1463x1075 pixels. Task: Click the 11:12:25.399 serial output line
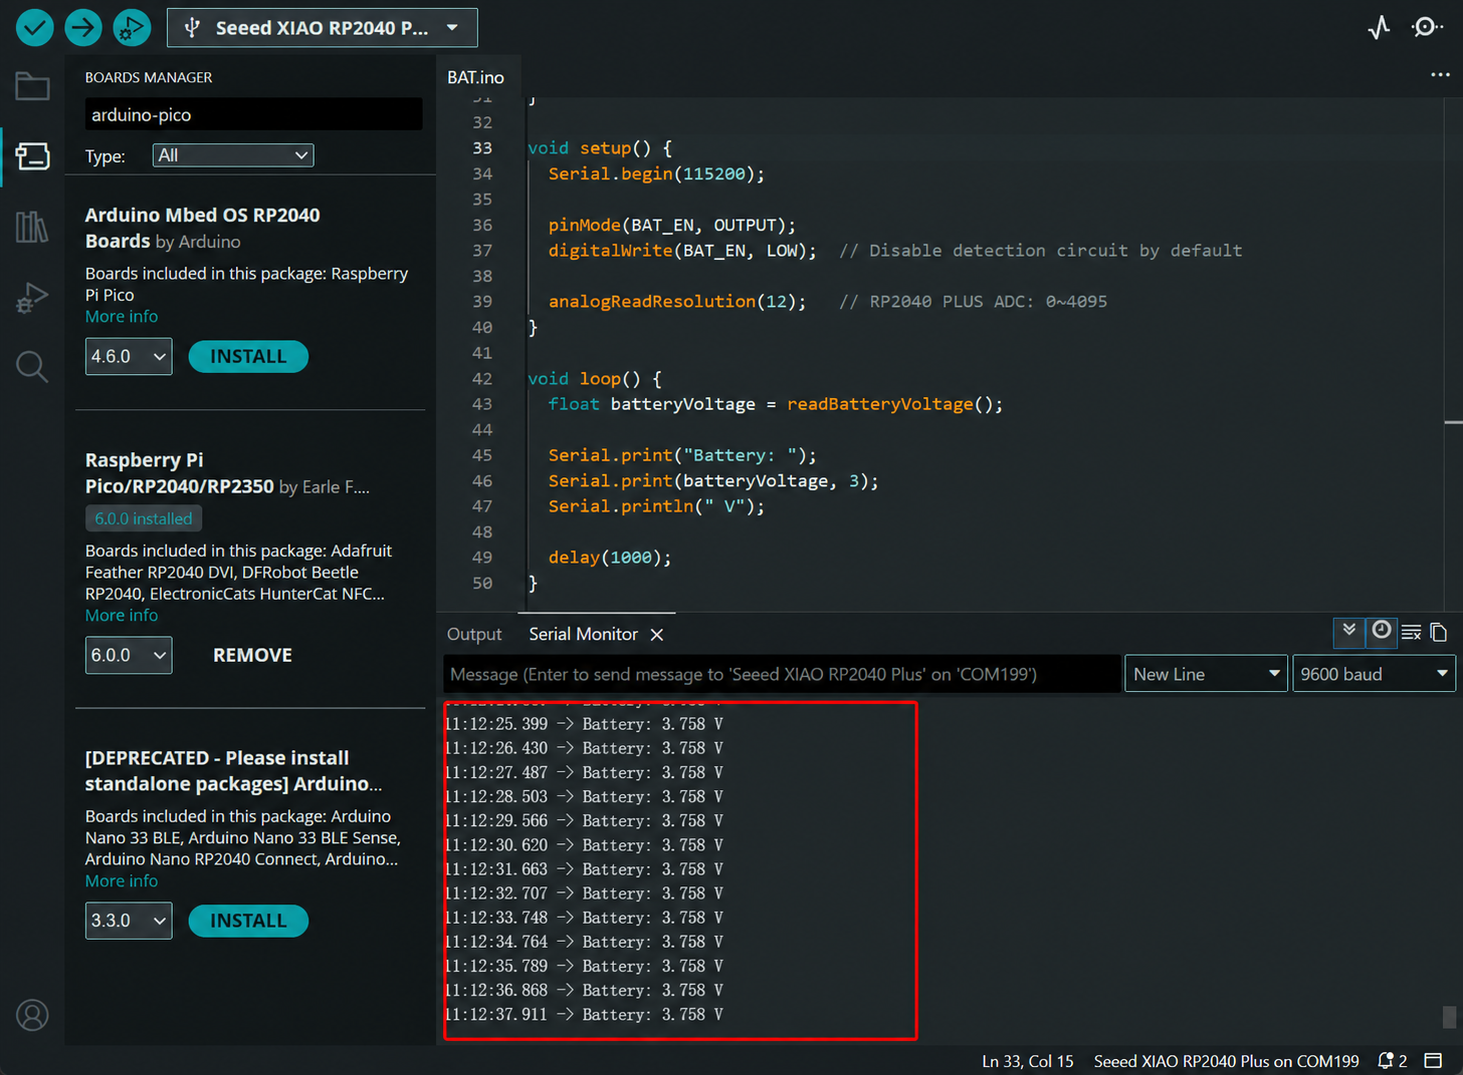(583, 723)
